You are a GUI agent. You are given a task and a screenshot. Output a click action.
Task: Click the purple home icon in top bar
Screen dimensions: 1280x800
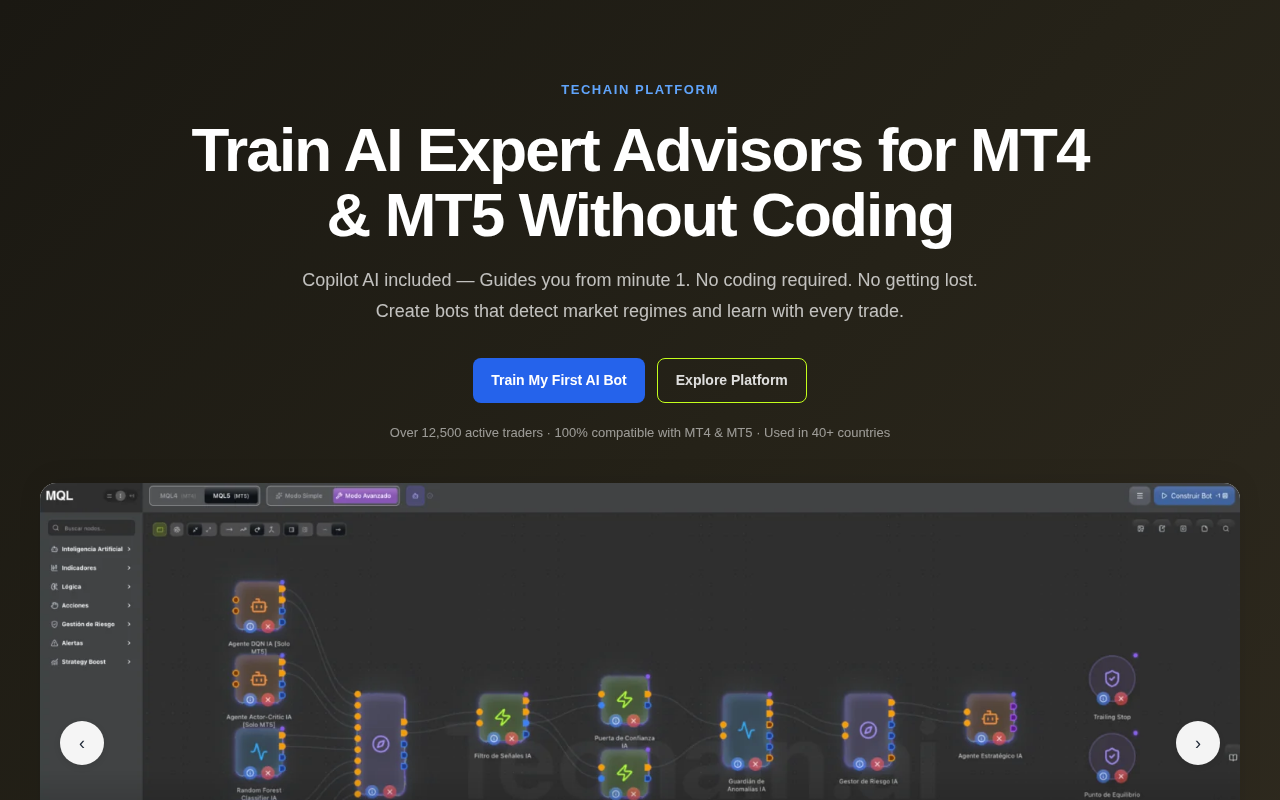coord(415,496)
